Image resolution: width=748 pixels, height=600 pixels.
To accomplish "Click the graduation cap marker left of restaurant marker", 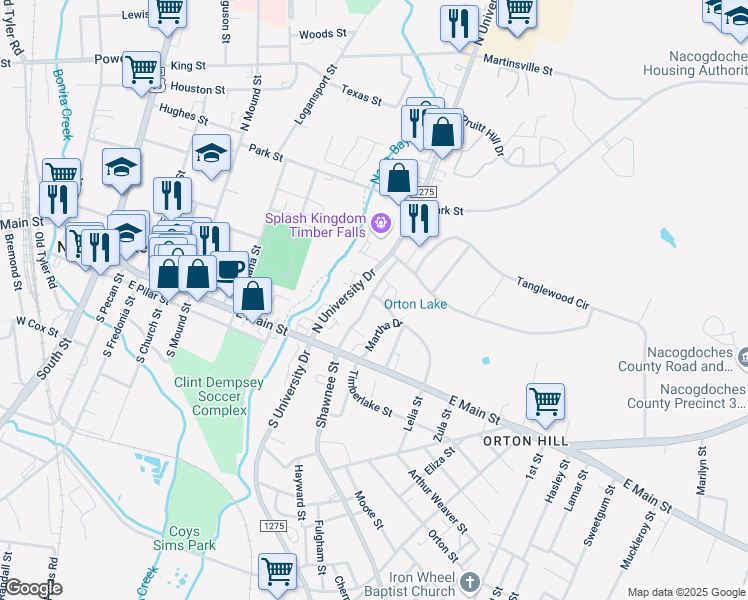I will (122, 169).
